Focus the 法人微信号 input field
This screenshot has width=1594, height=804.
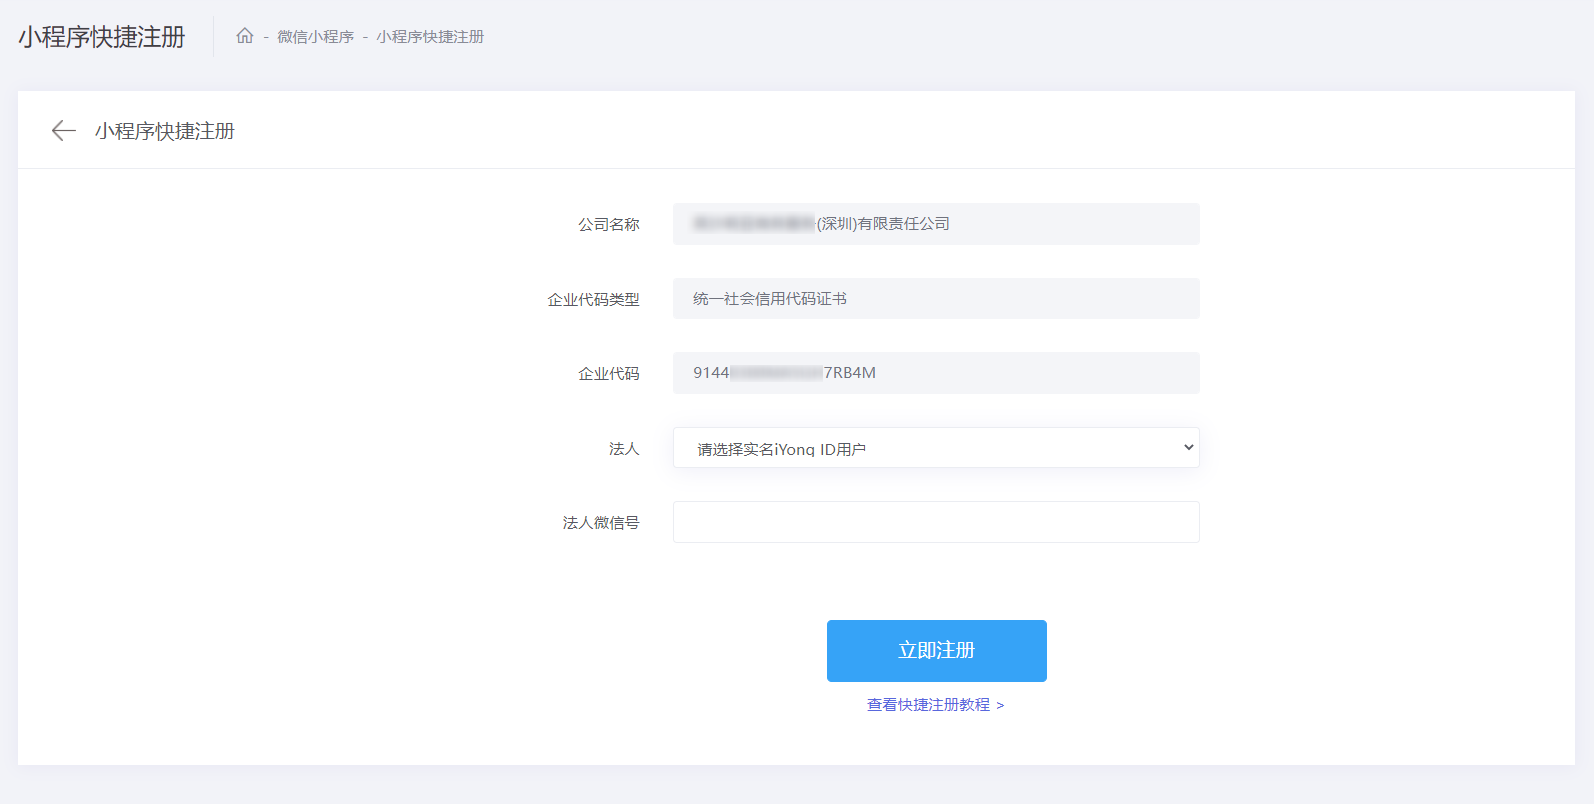[936, 522]
